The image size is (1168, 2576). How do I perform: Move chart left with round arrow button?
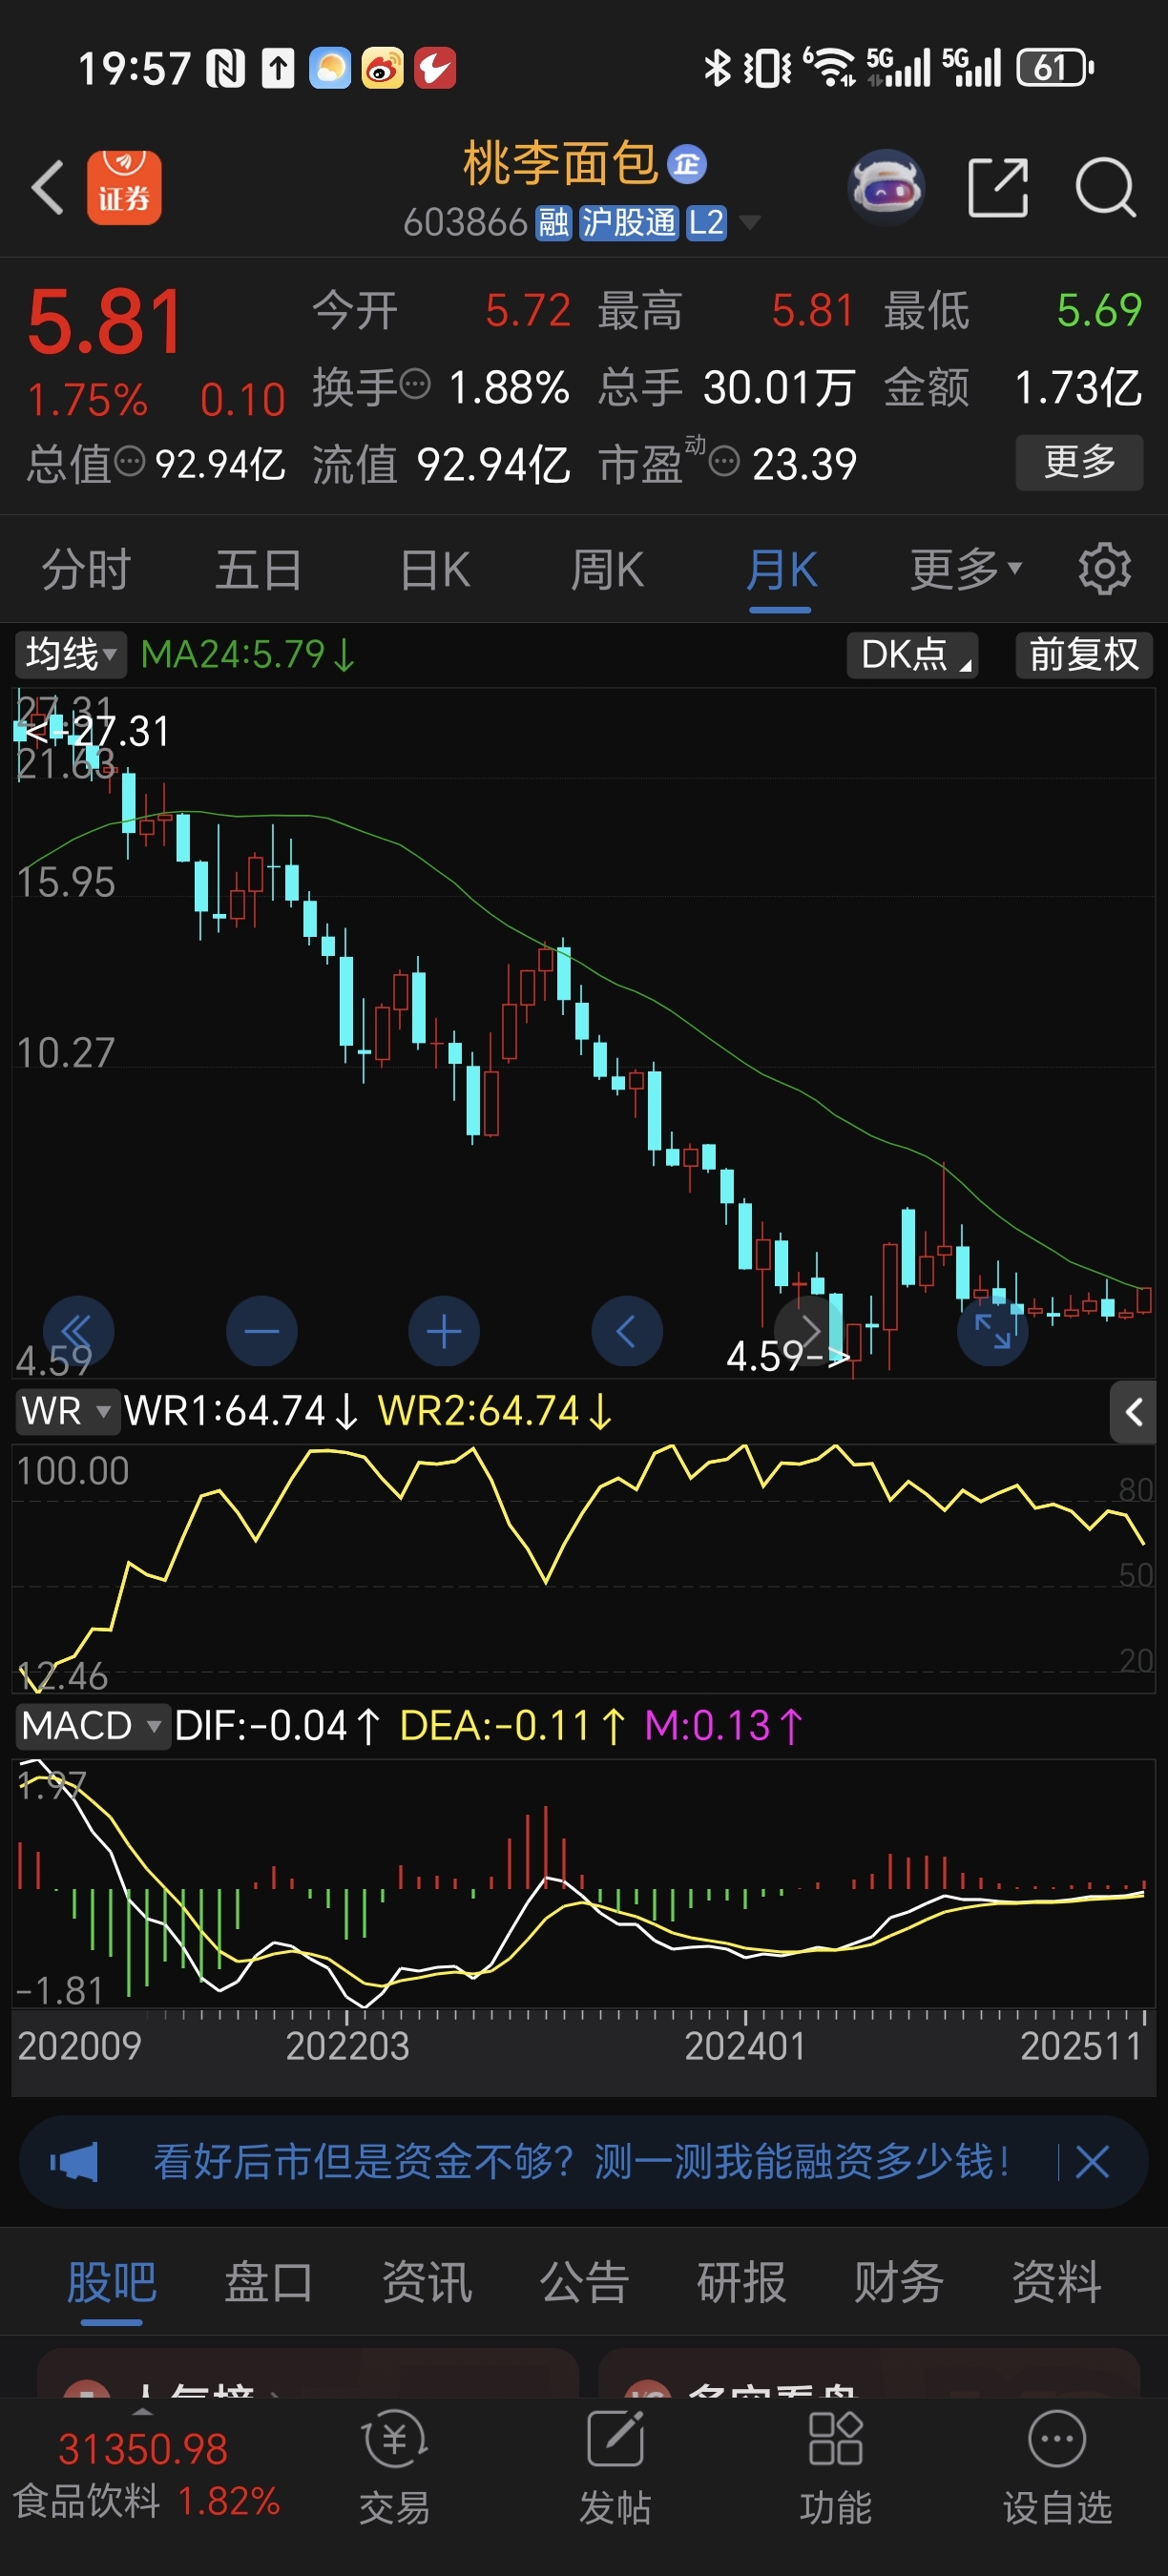tap(627, 1331)
